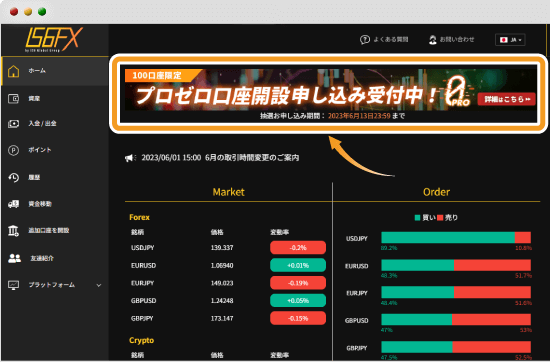Click the platform monitor icon
This screenshot has height=362, width=550.
pos(13,285)
